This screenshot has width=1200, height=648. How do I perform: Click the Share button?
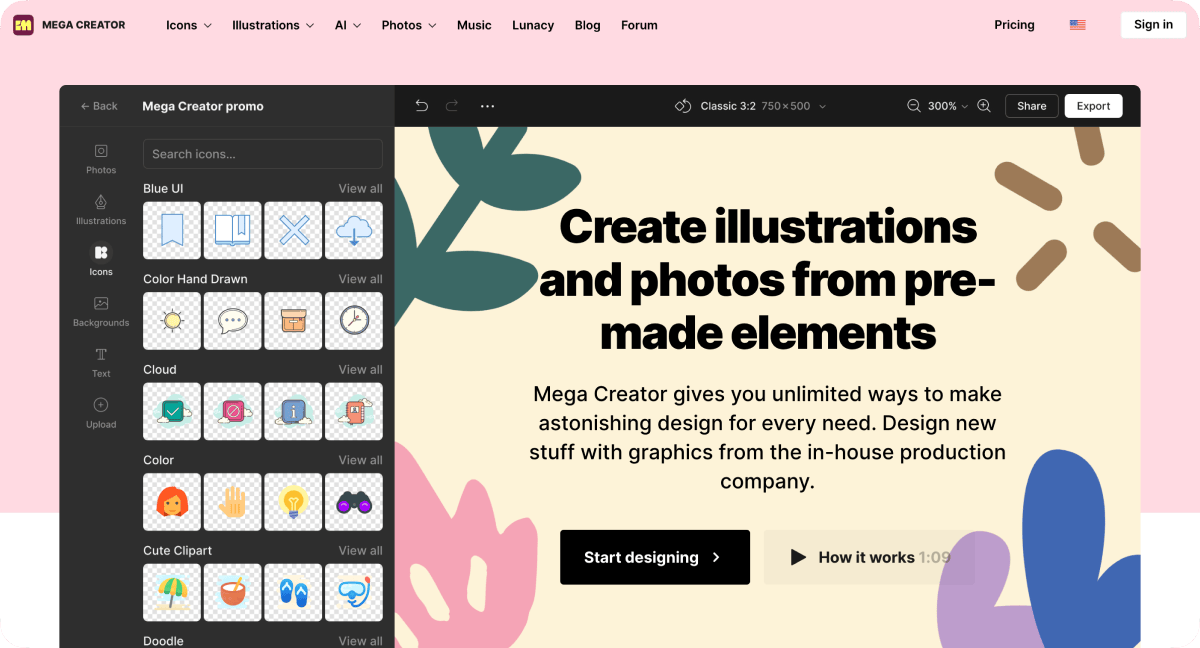1032,106
